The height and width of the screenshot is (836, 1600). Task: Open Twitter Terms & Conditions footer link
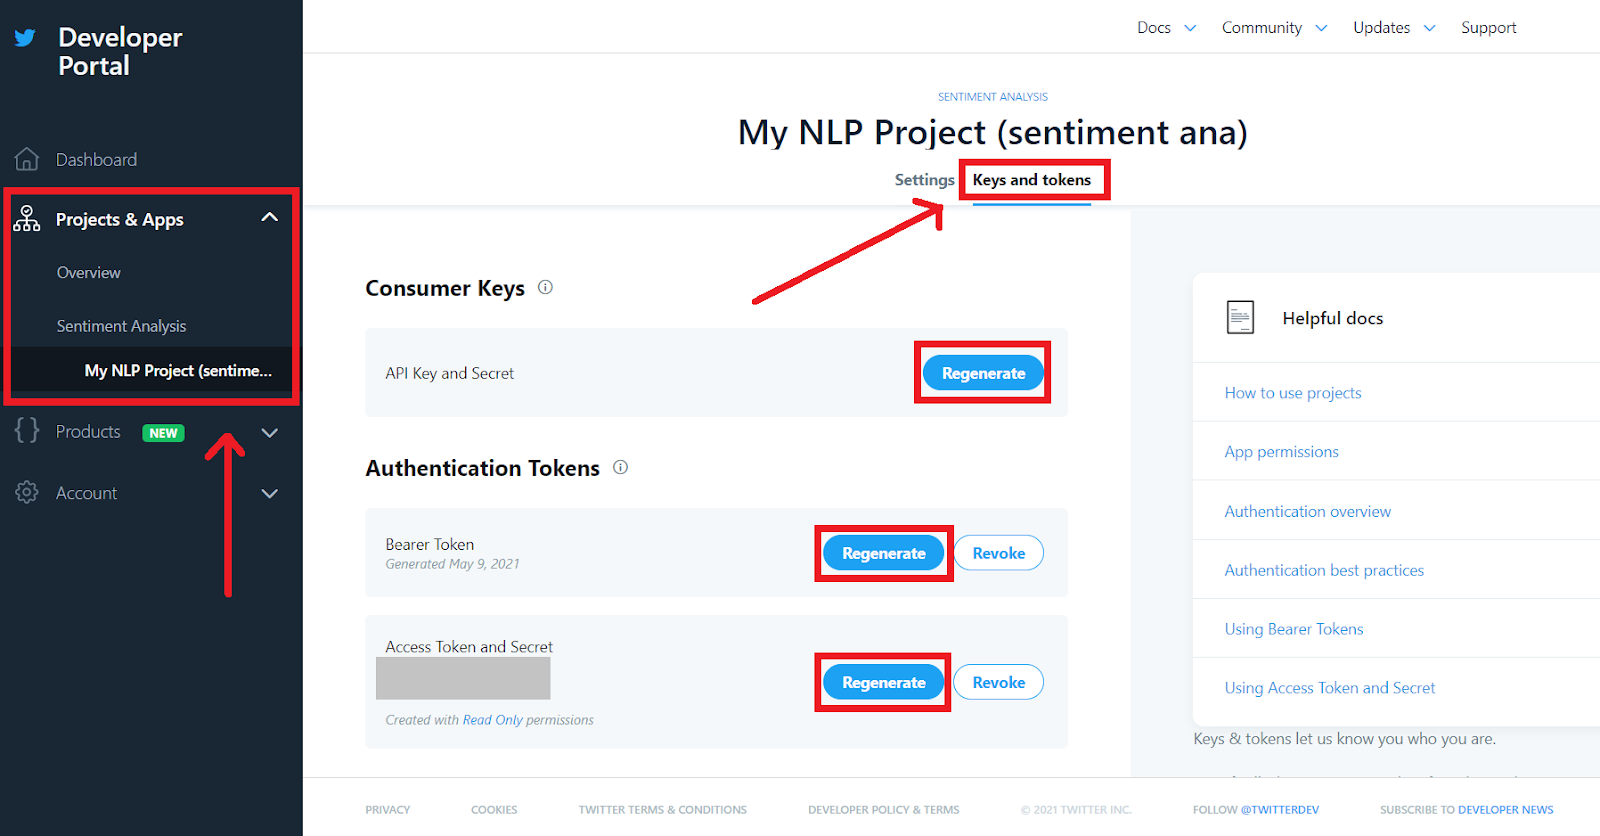[x=662, y=810]
